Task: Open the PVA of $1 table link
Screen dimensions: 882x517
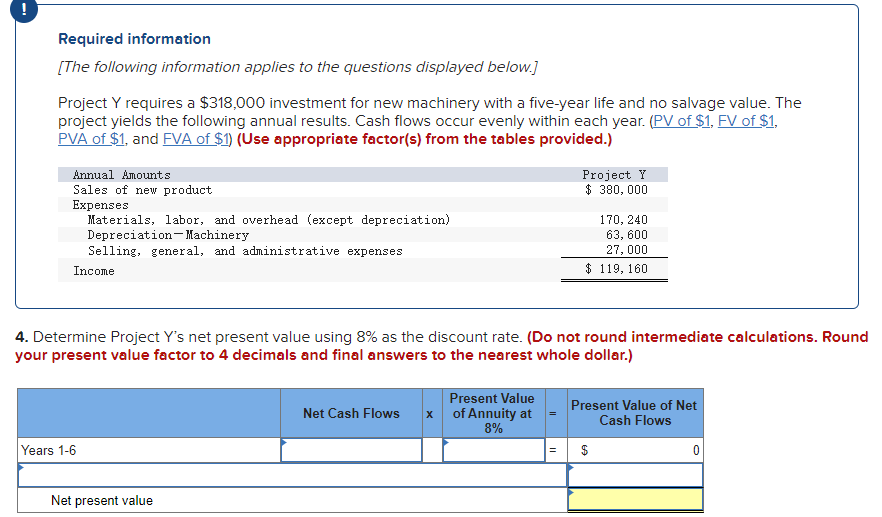Action: coord(91,139)
